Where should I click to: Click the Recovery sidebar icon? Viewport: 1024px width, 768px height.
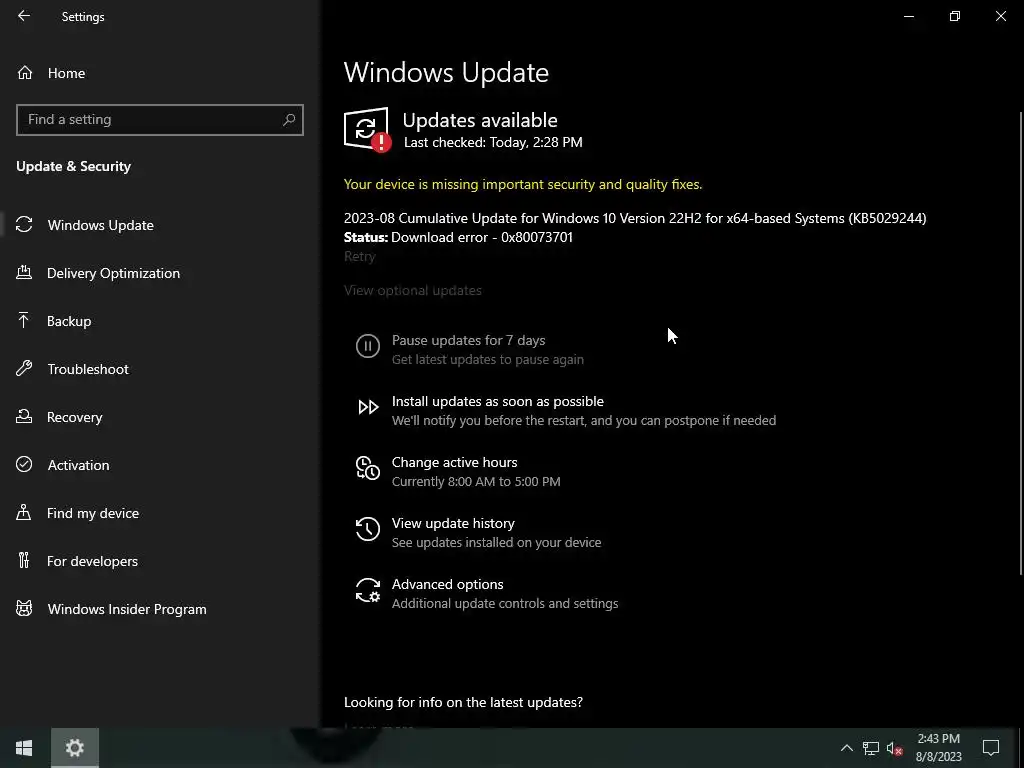24,417
